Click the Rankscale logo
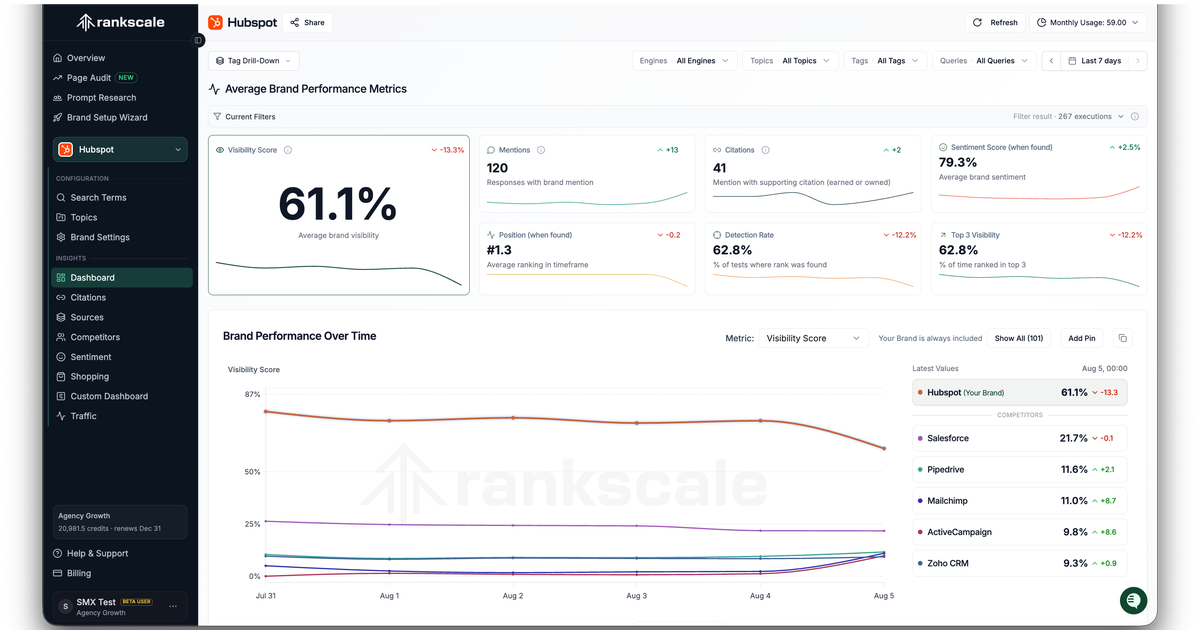Viewport: 1200px width, 630px height. pos(121,22)
